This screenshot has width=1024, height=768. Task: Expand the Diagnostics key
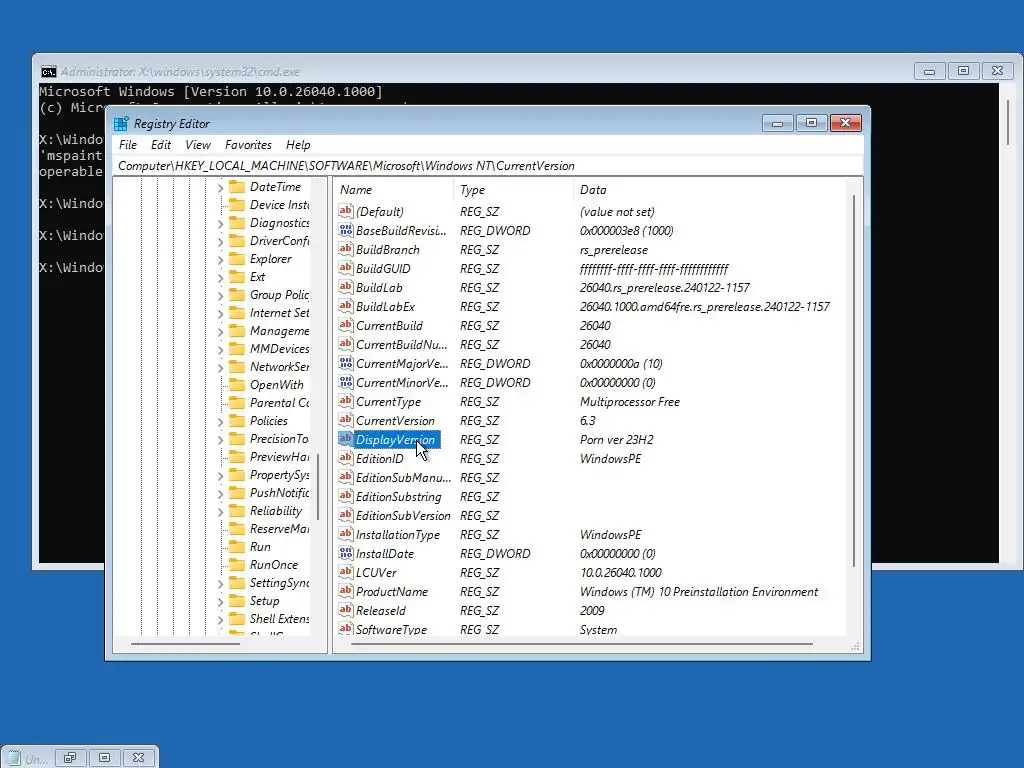(x=220, y=224)
